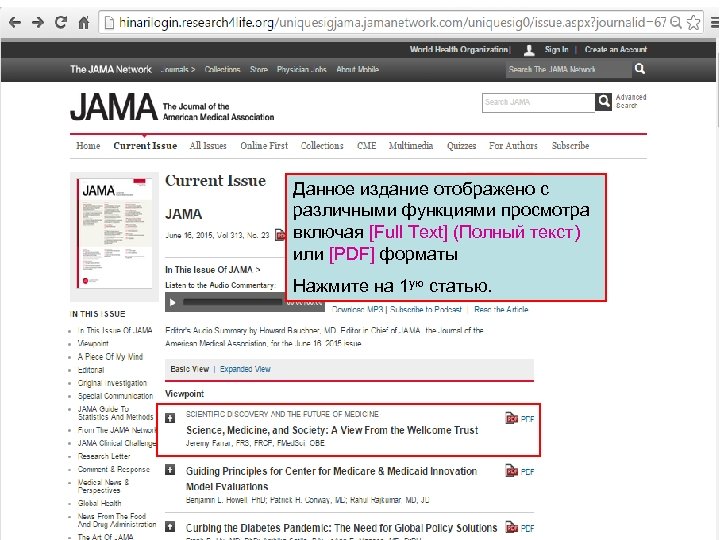
Task: Jump to A Piece Of My Mind sidebar
Action: tap(110, 357)
